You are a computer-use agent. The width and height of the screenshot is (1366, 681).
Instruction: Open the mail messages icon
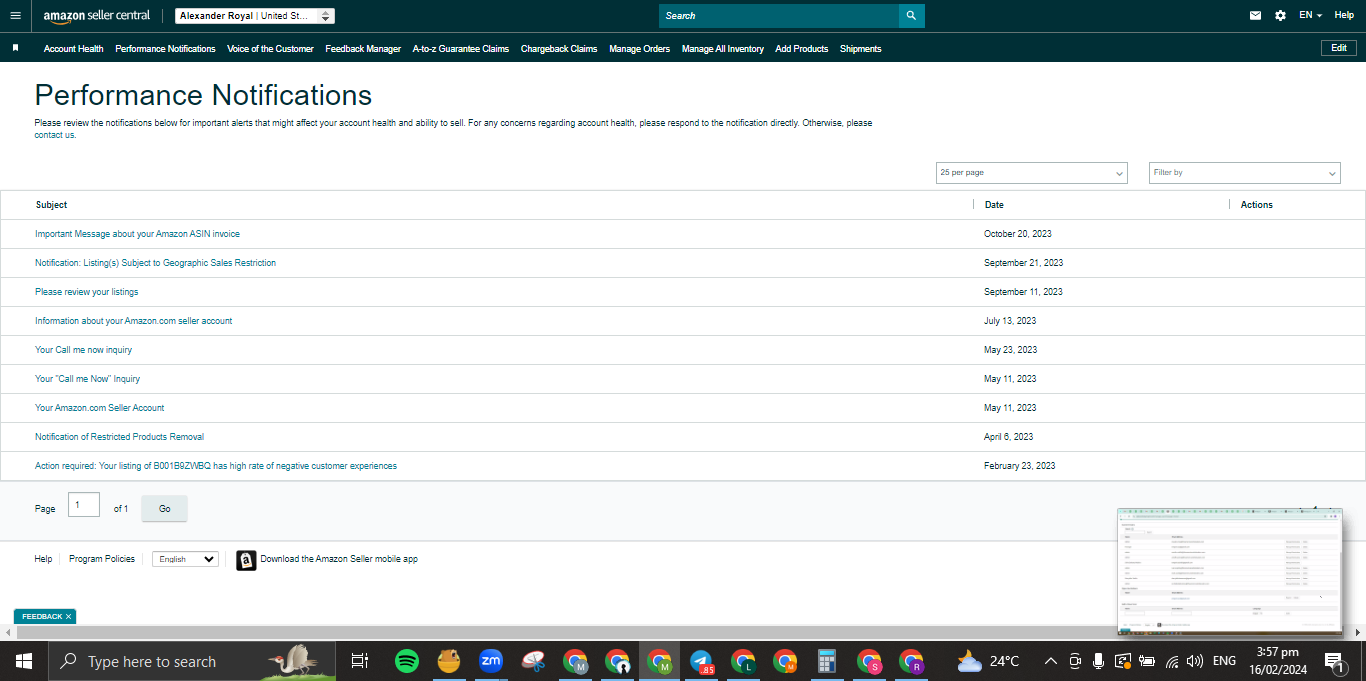point(1256,16)
